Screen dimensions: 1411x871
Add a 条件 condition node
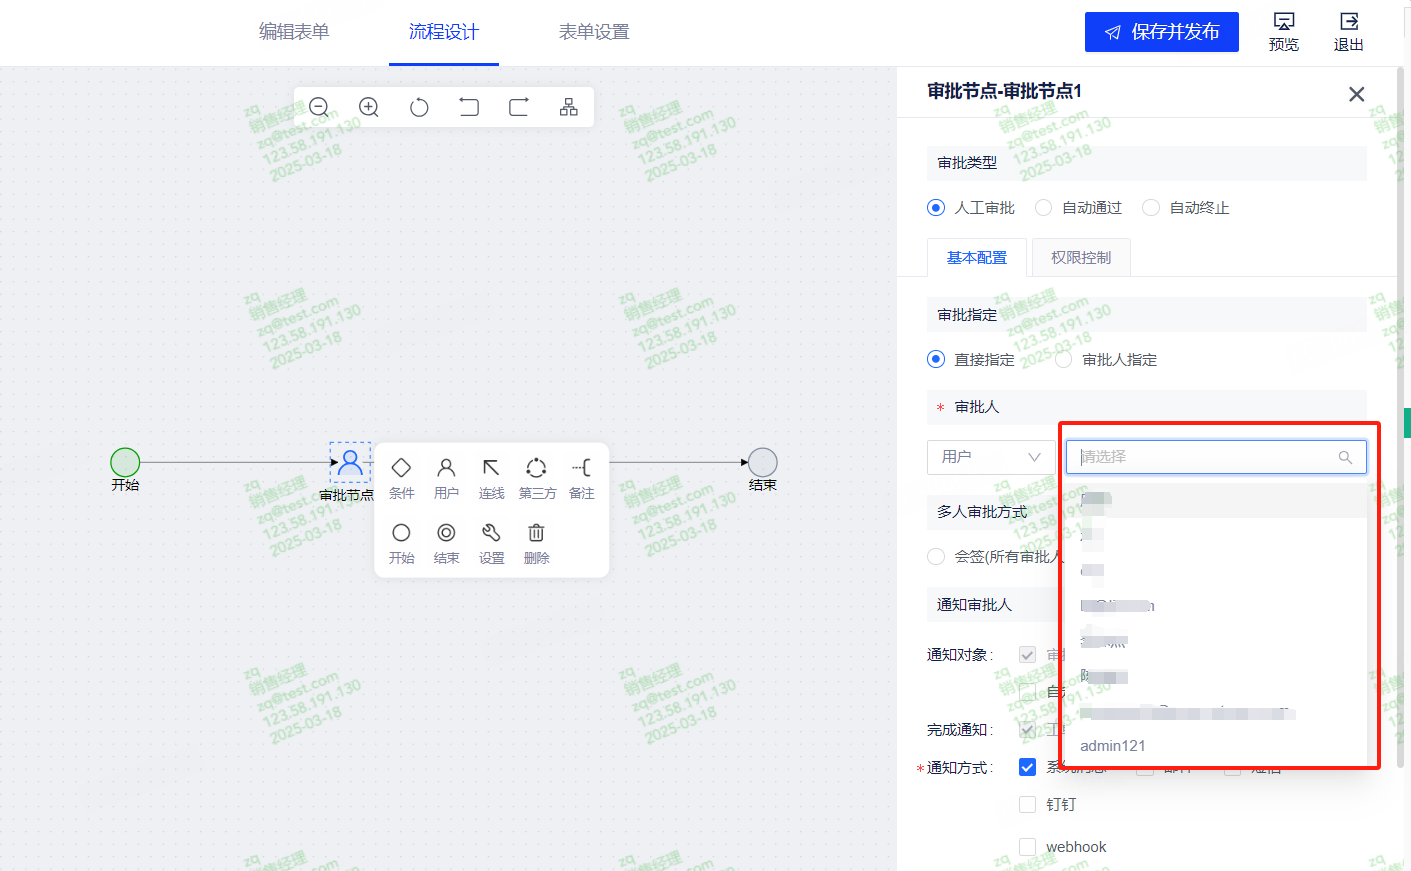click(x=401, y=476)
